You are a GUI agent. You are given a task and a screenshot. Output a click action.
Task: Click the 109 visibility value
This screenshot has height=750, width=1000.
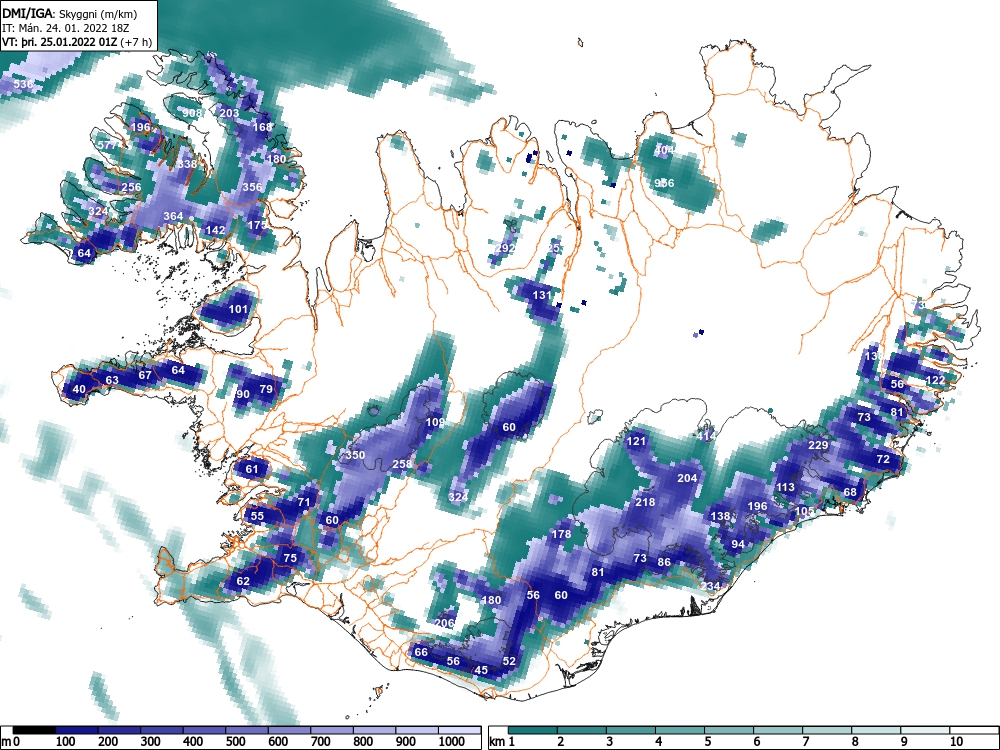point(435,422)
